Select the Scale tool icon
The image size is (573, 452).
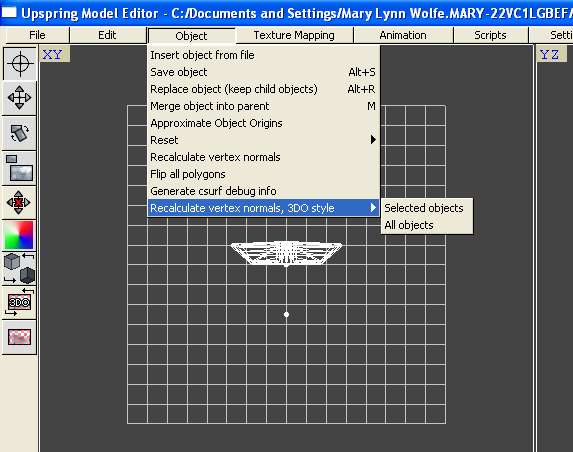[19, 168]
